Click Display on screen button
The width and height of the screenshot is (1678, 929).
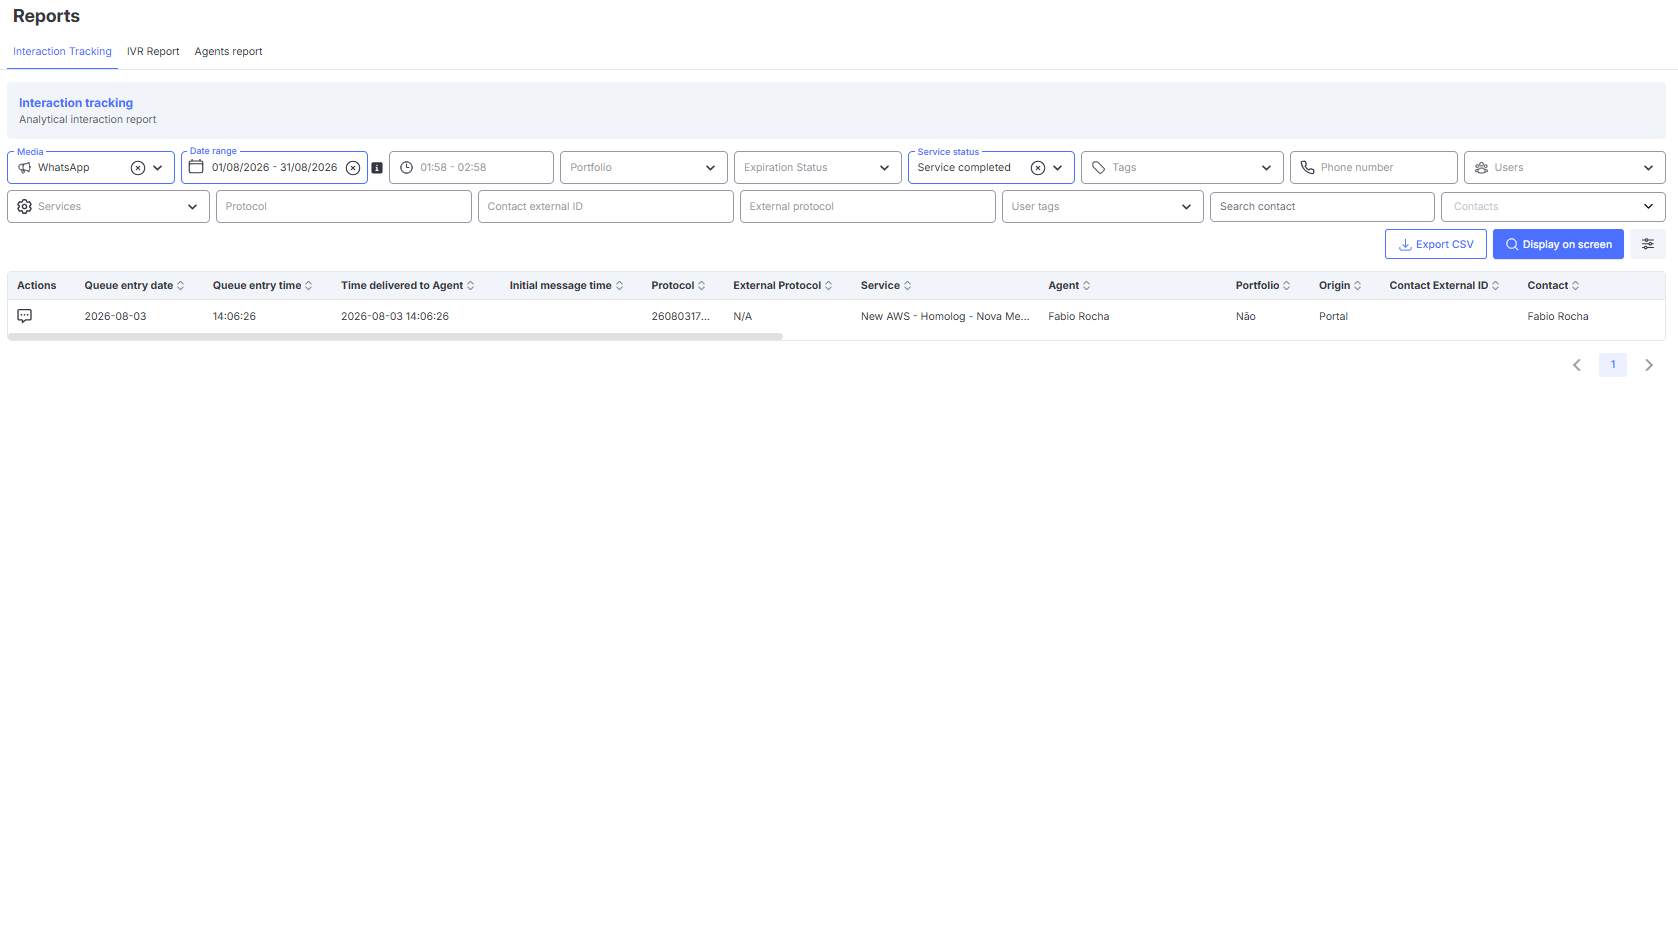(x=1558, y=244)
